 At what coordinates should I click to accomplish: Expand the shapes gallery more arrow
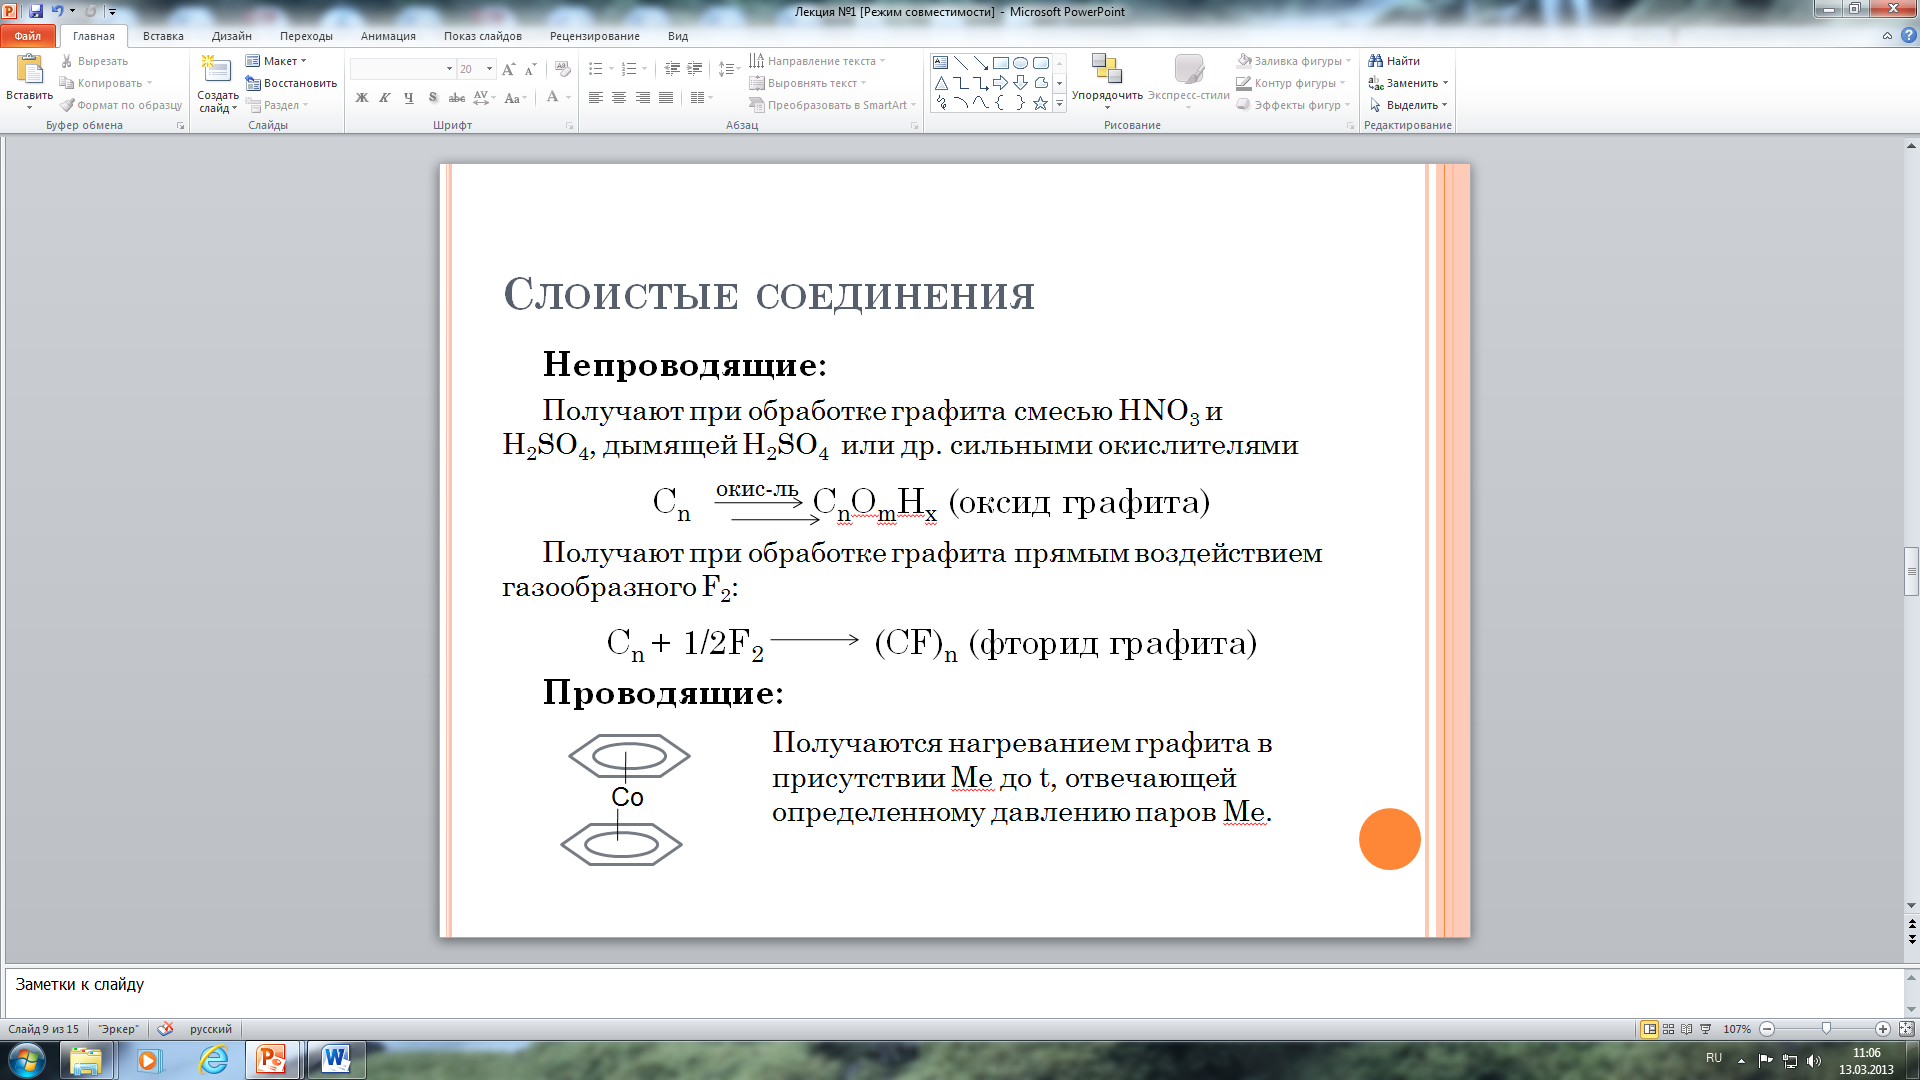pyautogui.click(x=1059, y=104)
